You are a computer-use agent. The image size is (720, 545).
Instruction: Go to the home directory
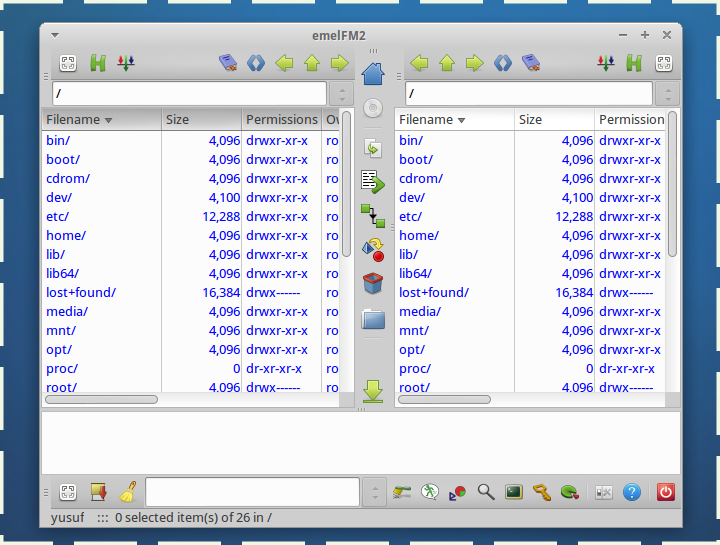(373, 74)
